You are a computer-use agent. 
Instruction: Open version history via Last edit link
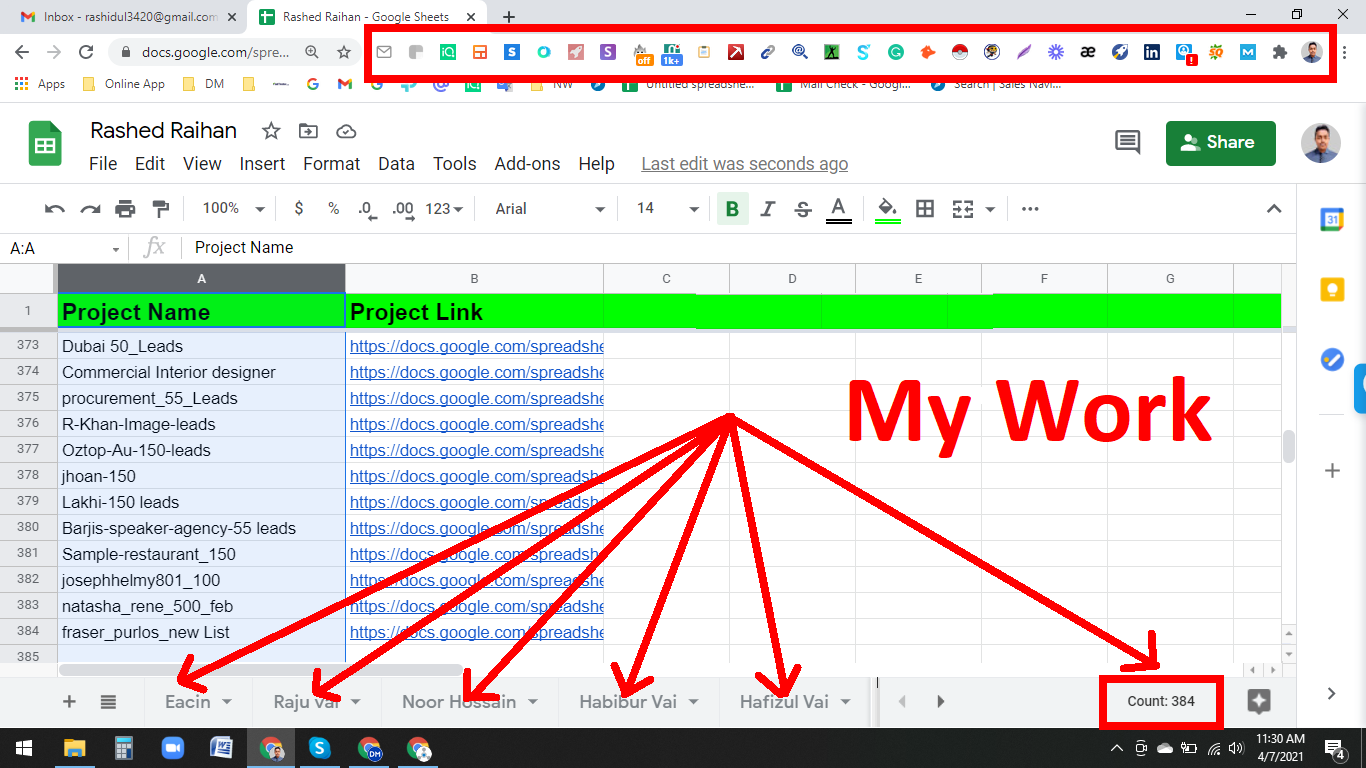[744, 163]
